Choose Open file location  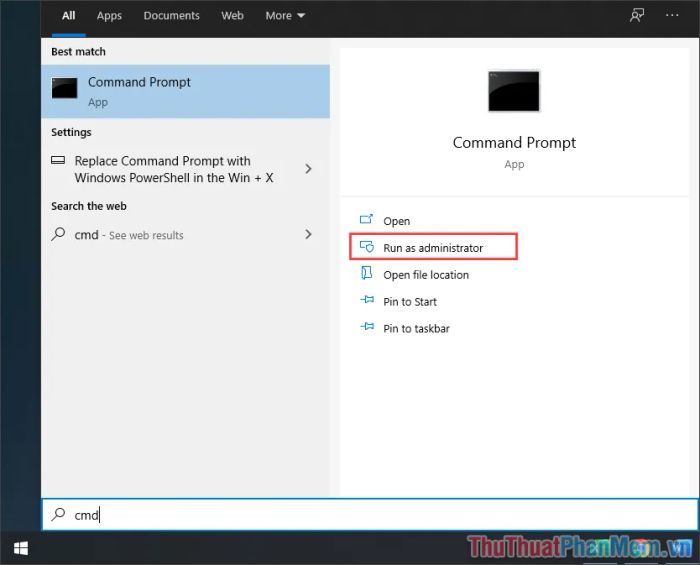point(426,275)
